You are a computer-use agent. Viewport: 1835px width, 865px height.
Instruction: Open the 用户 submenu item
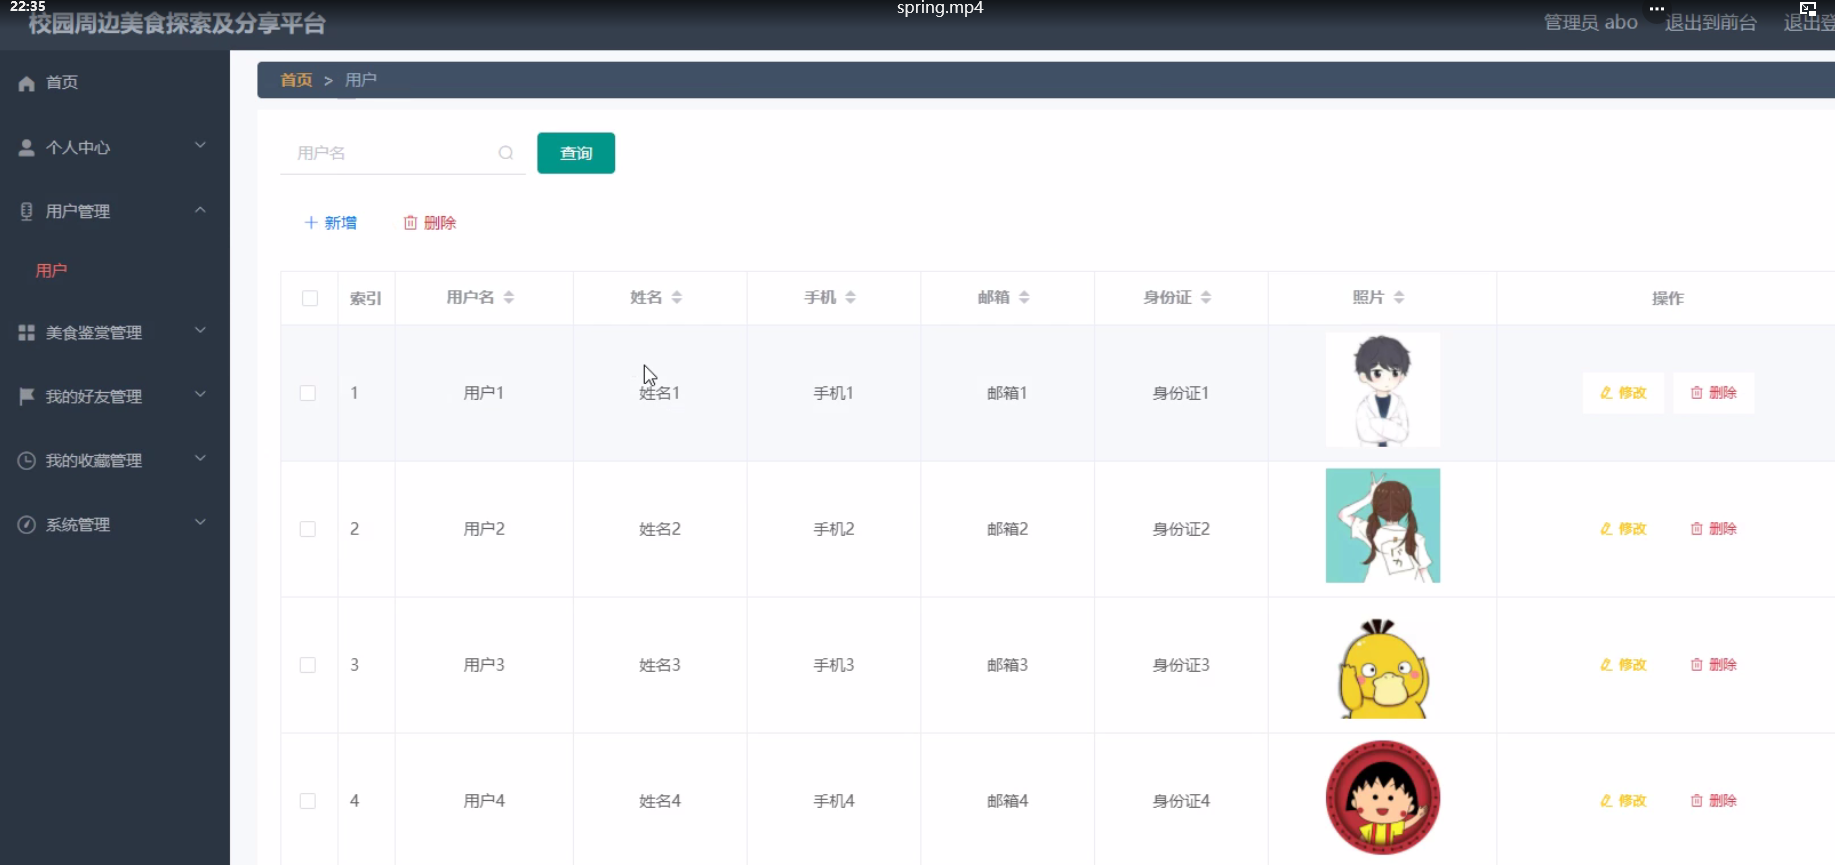pos(51,270)
